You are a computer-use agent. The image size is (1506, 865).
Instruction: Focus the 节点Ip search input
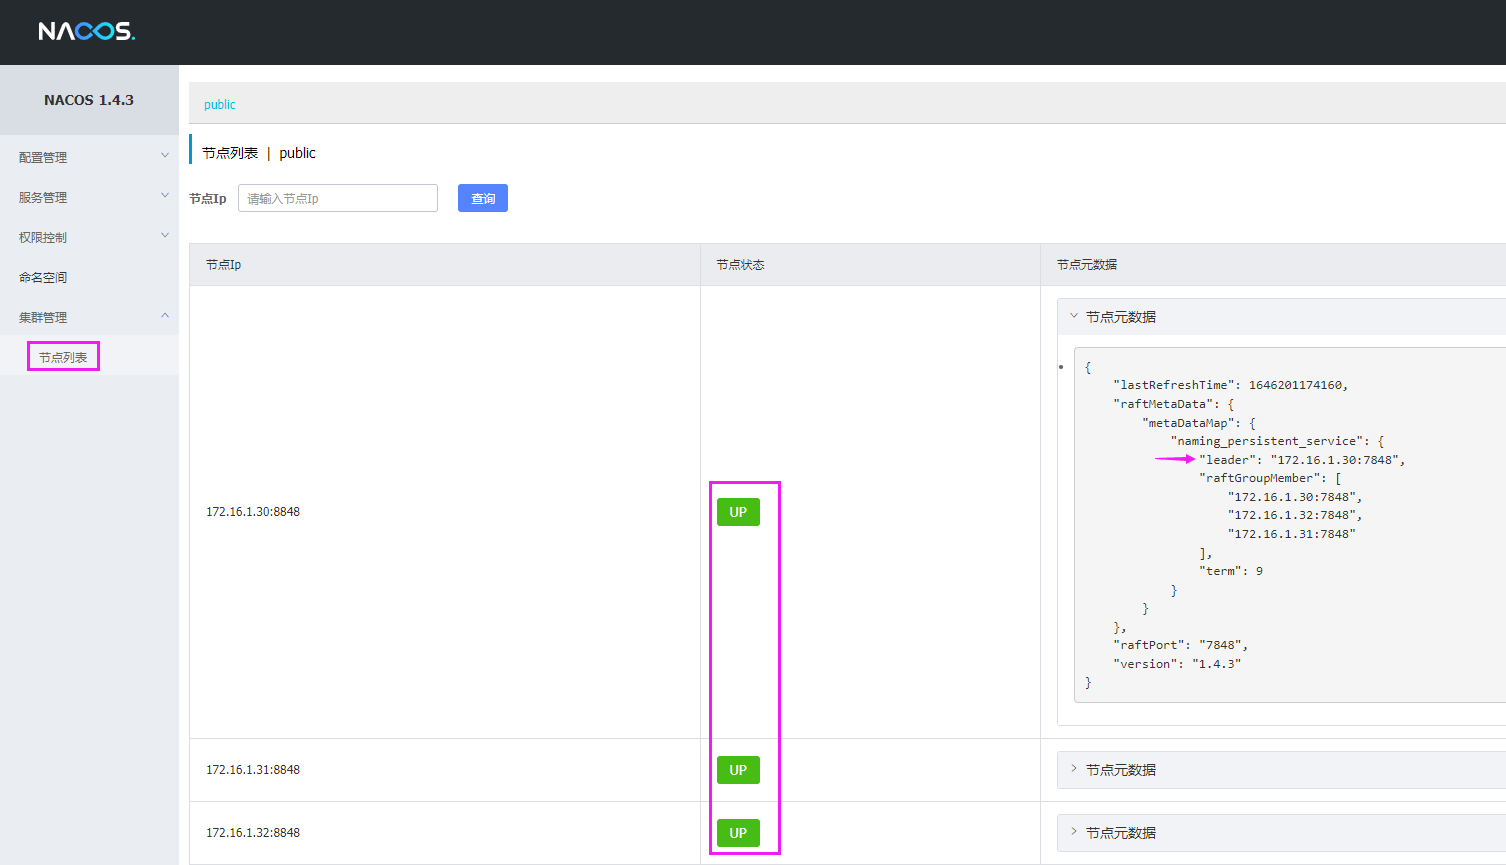pos(338,198)
